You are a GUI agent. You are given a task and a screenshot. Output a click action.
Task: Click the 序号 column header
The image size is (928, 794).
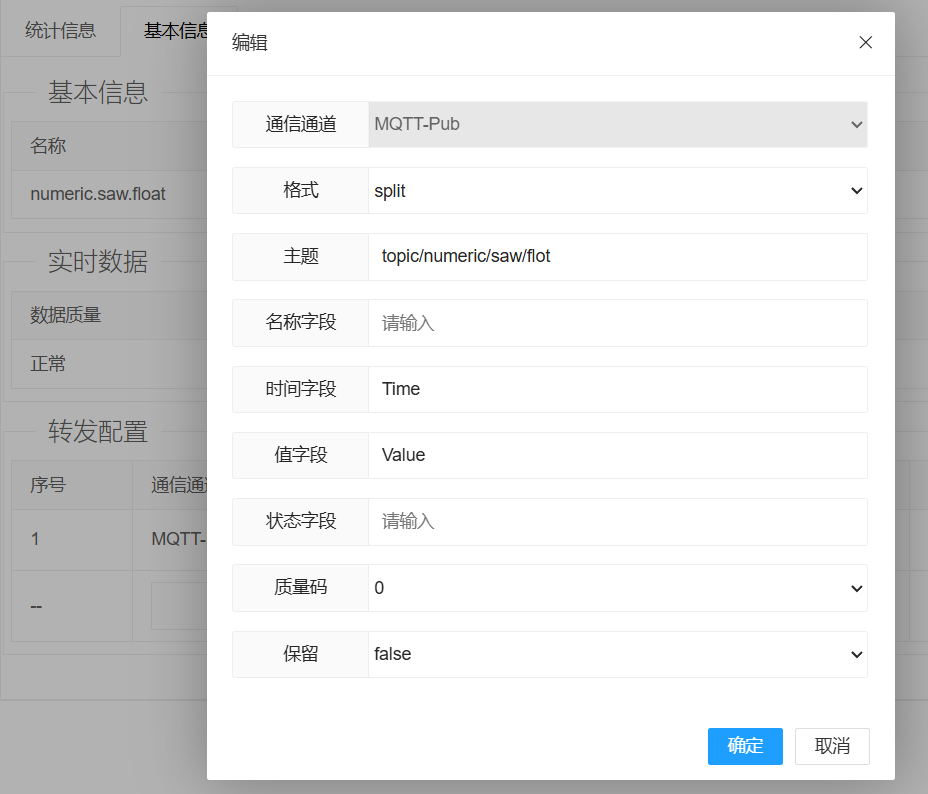tap(48, 485)
